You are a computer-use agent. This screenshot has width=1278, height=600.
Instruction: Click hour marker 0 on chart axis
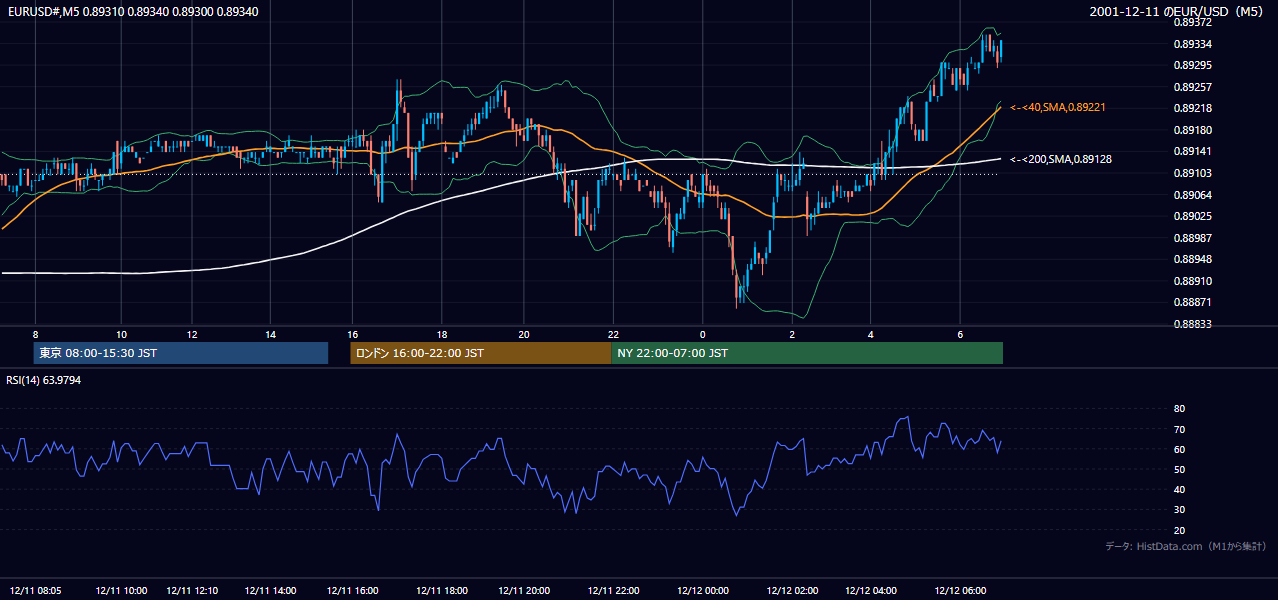[x=703, y=334]
